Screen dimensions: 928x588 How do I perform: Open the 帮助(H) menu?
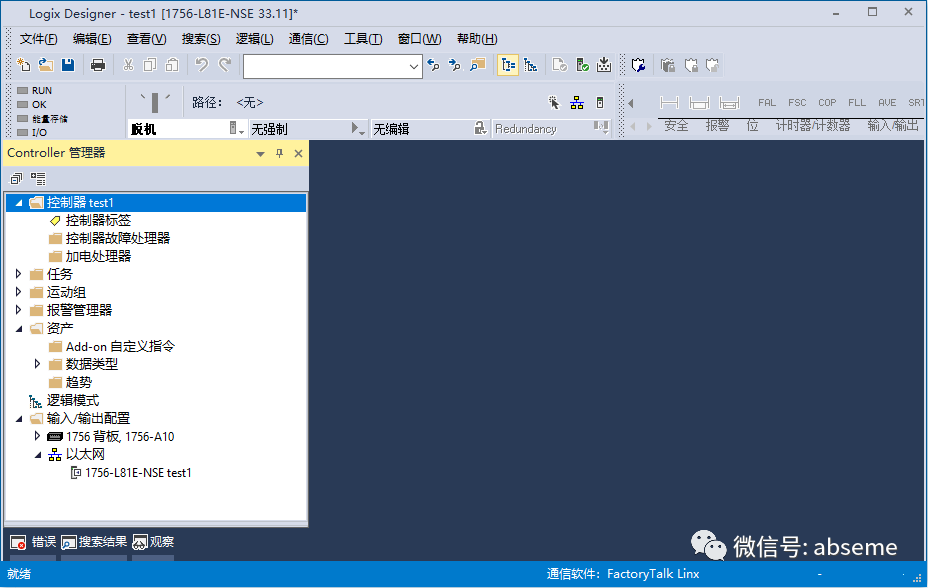[477, 39]
